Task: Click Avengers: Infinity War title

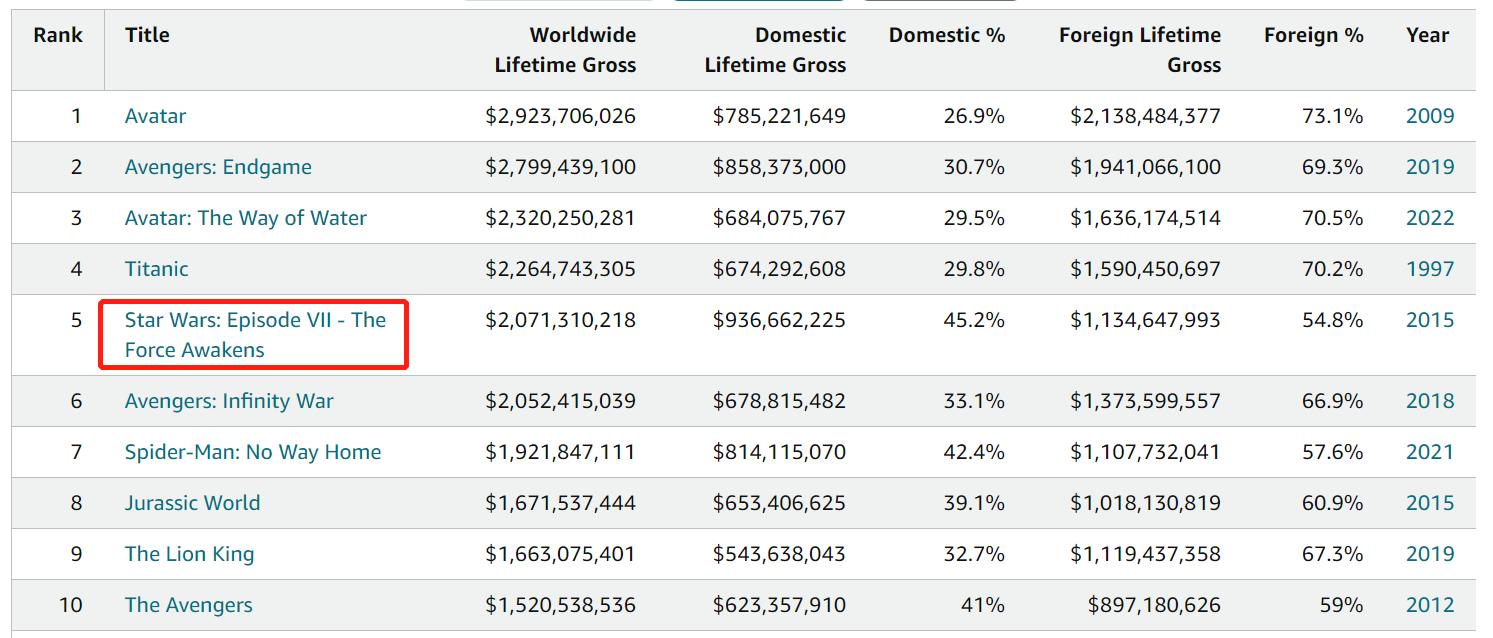Action: (x=229, y=401)
